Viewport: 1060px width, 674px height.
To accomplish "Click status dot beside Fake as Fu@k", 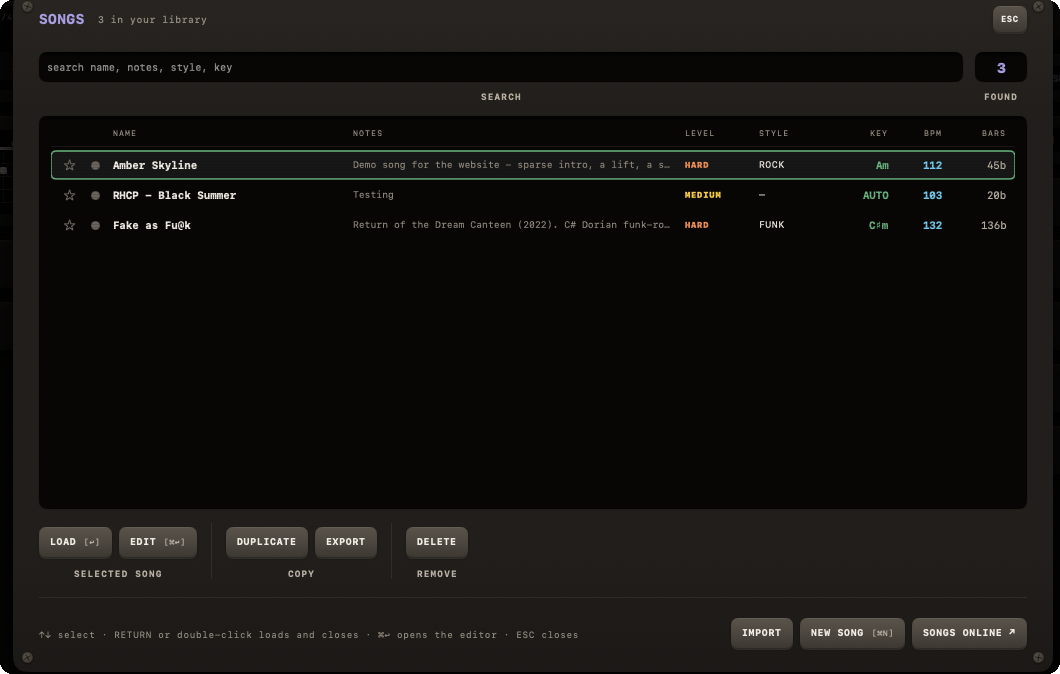I will [95, 225].
